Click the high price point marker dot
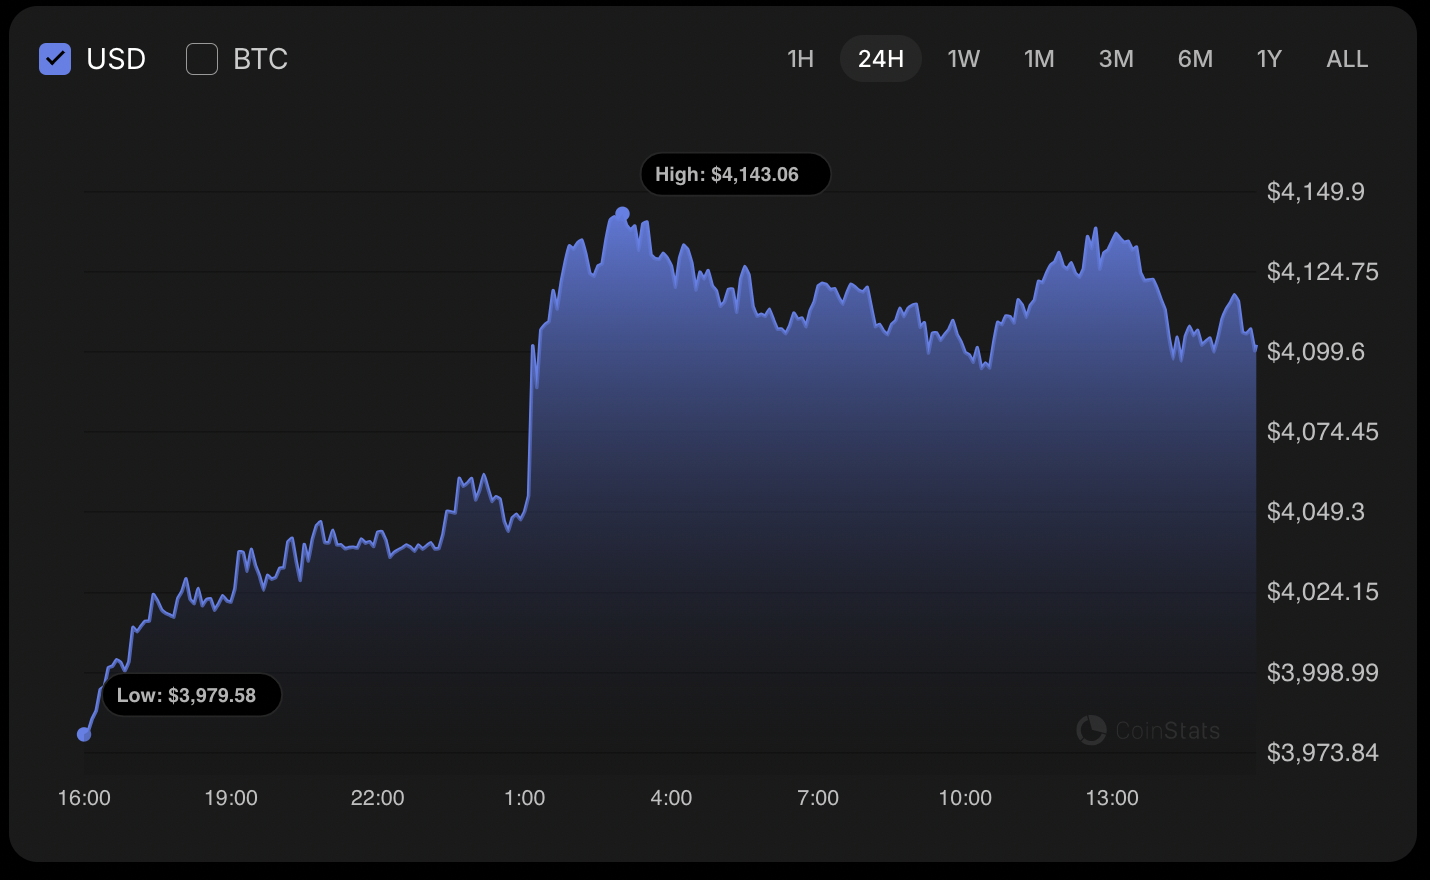The image size is (1430, 880). pos(622,214)
